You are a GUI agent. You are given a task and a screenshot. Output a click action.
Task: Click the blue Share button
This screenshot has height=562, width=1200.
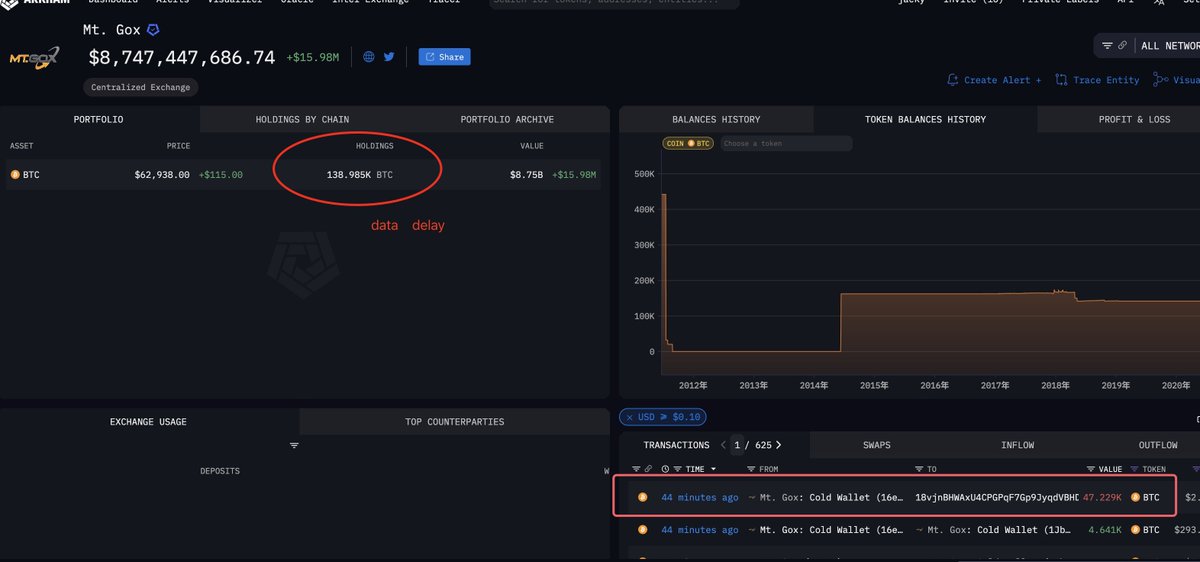444,57
